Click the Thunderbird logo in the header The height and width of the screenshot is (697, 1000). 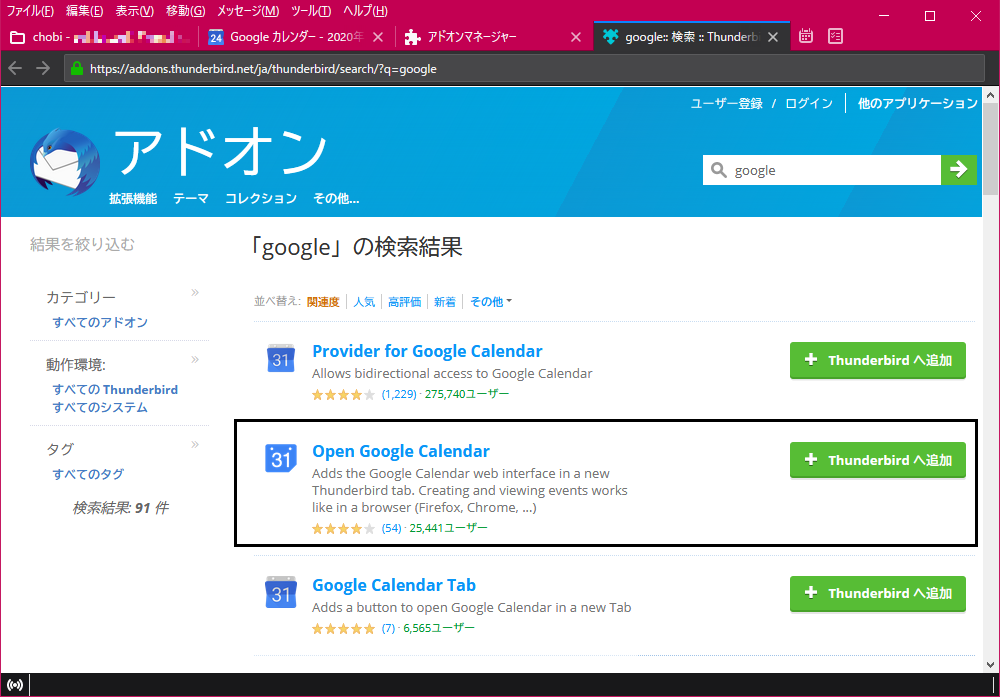(x=64, y=162)
